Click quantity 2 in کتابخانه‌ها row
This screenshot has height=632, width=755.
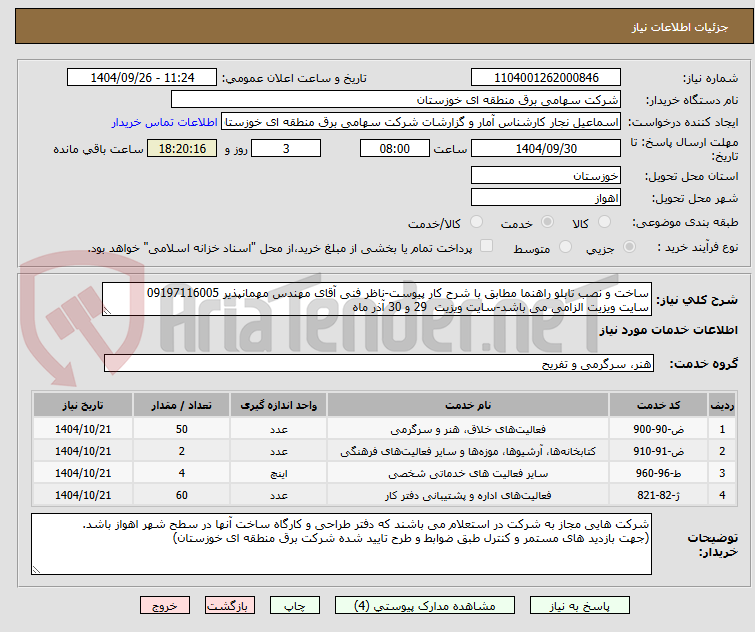click(182, 451)
